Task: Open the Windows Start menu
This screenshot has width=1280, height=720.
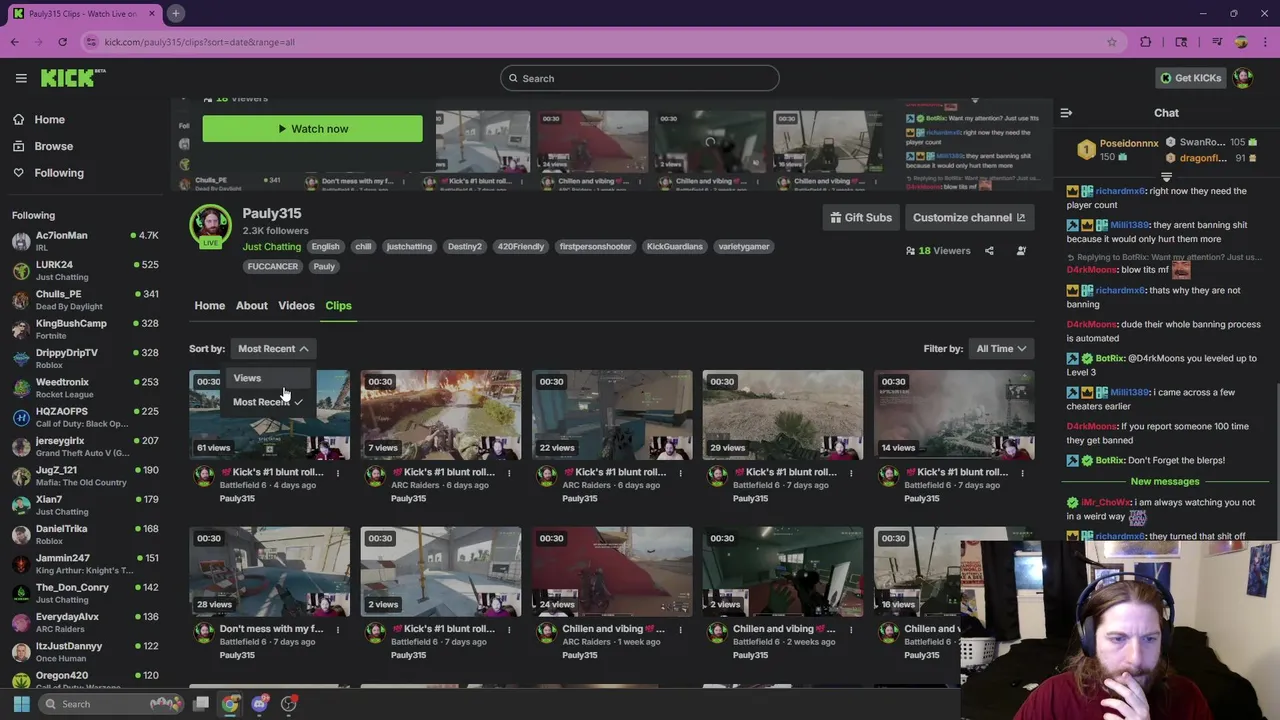Action: pos(21,704)
